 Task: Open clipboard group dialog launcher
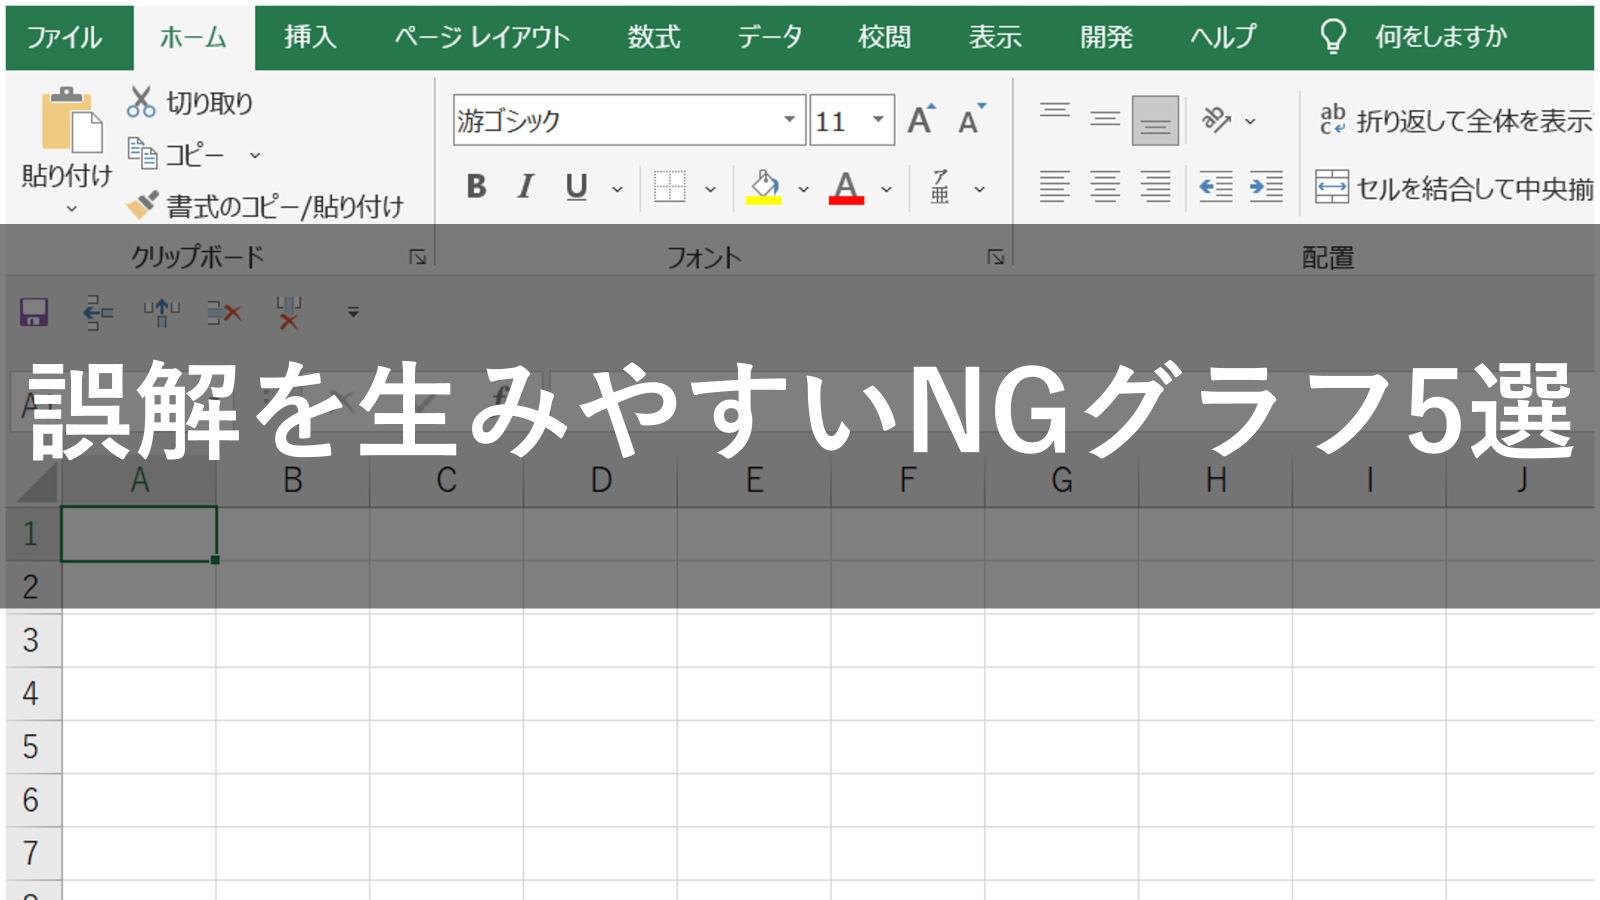[x=417, y=257]
